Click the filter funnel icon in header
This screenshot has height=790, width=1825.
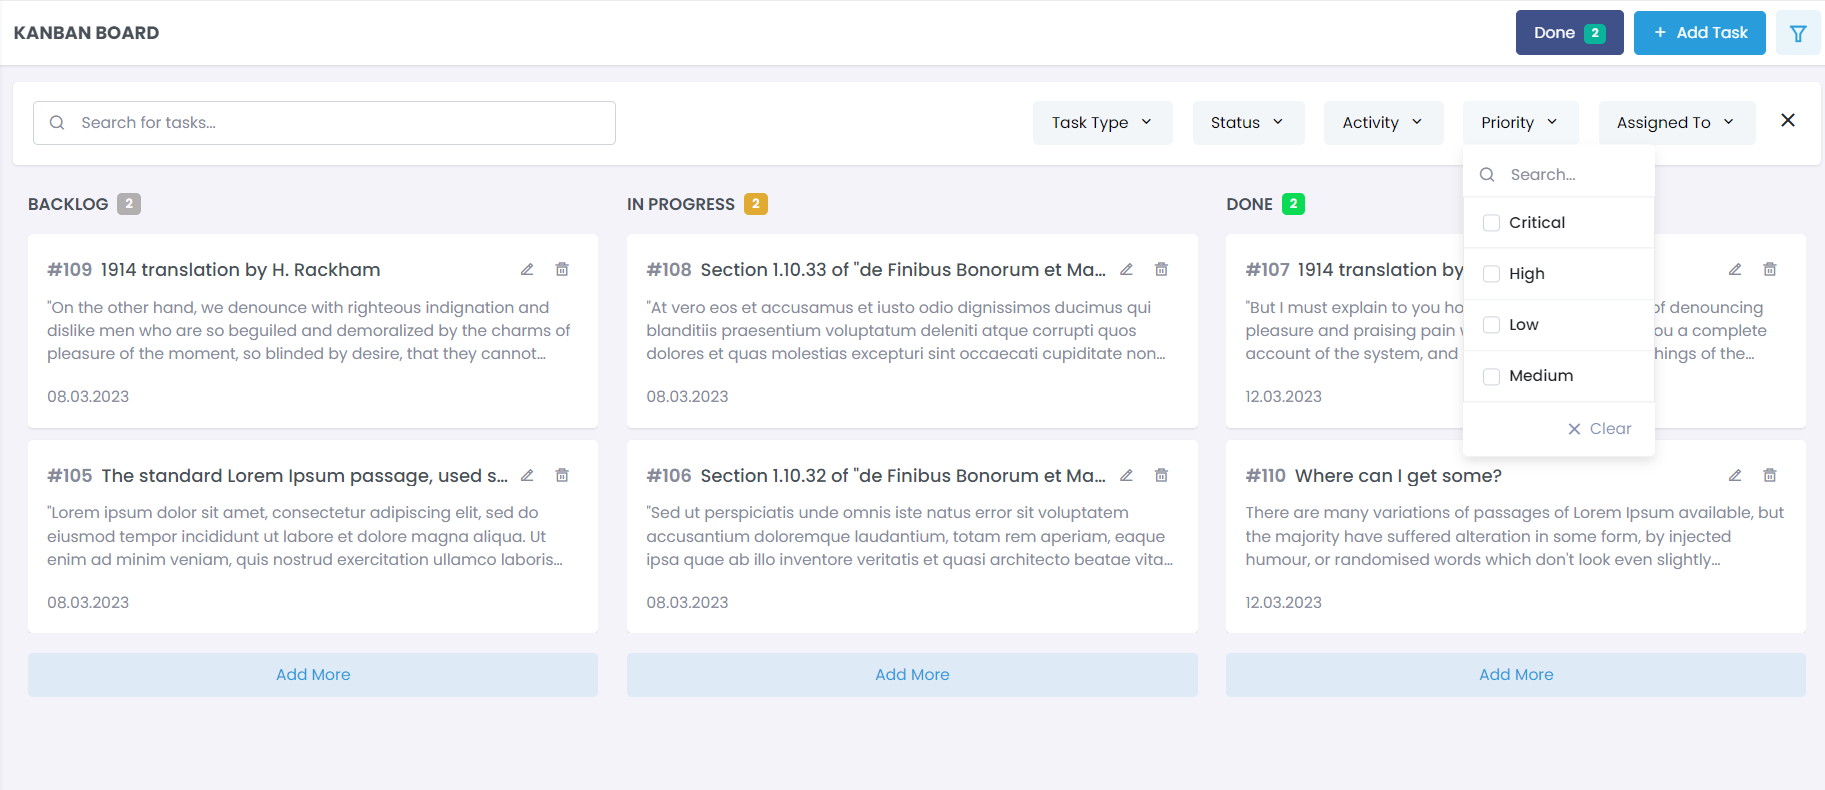pos(1797,34)
